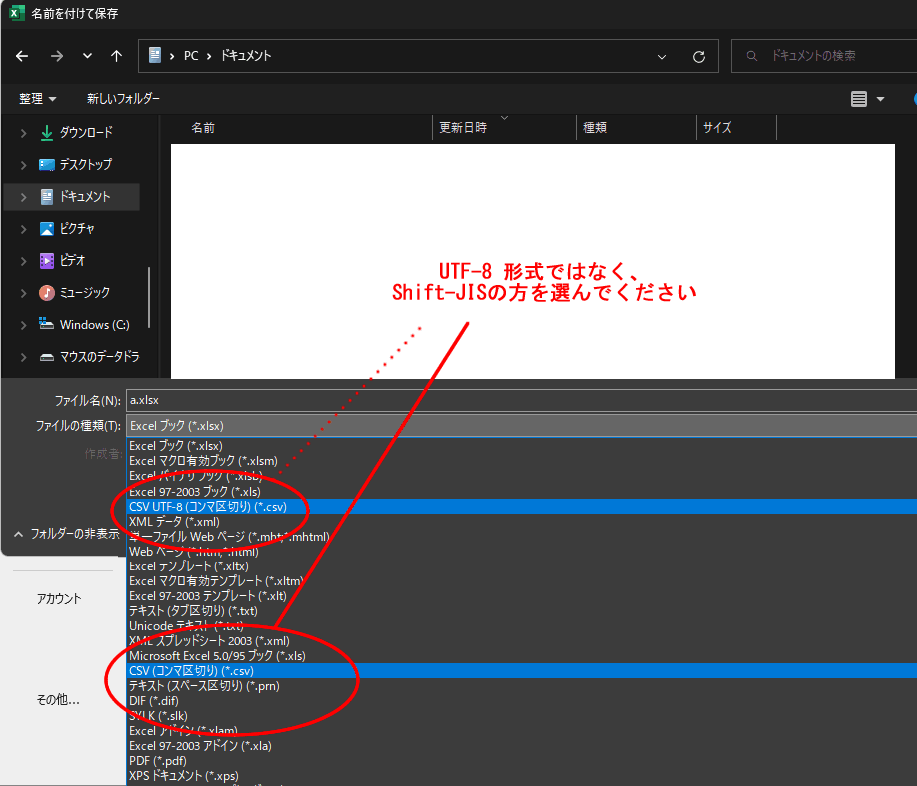Collapse folders with フォルダーの非表示
Viewport: 917px width, 786px height.
tap(66, 534)
